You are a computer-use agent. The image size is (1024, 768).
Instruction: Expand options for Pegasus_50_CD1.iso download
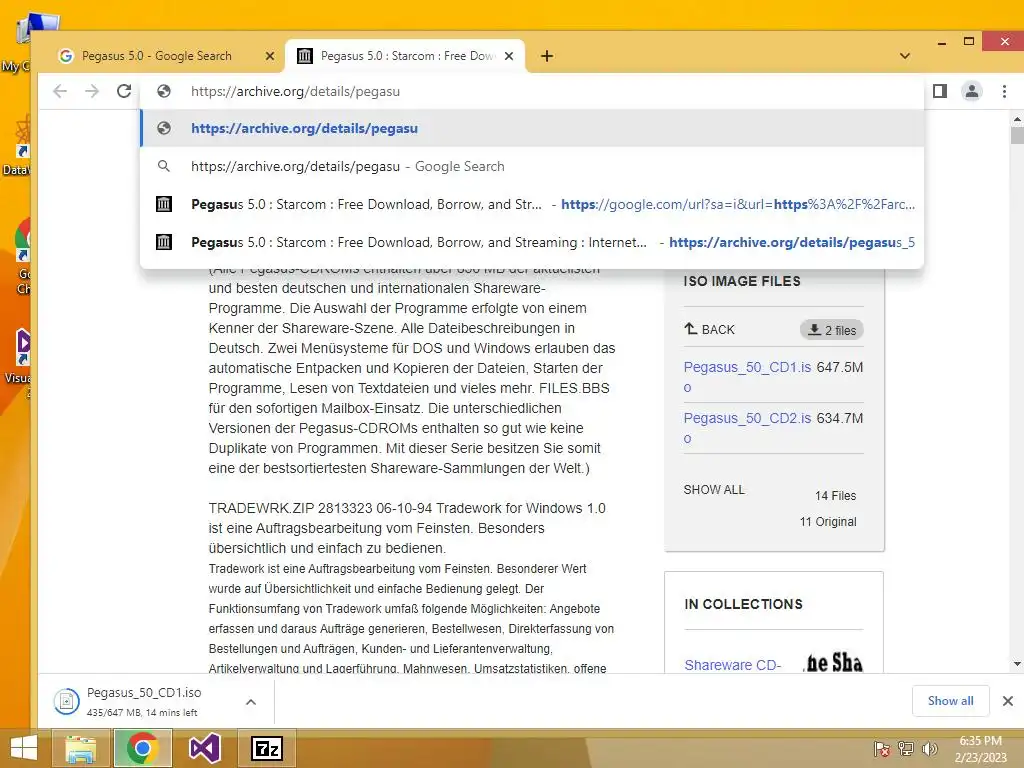(251, 702)
